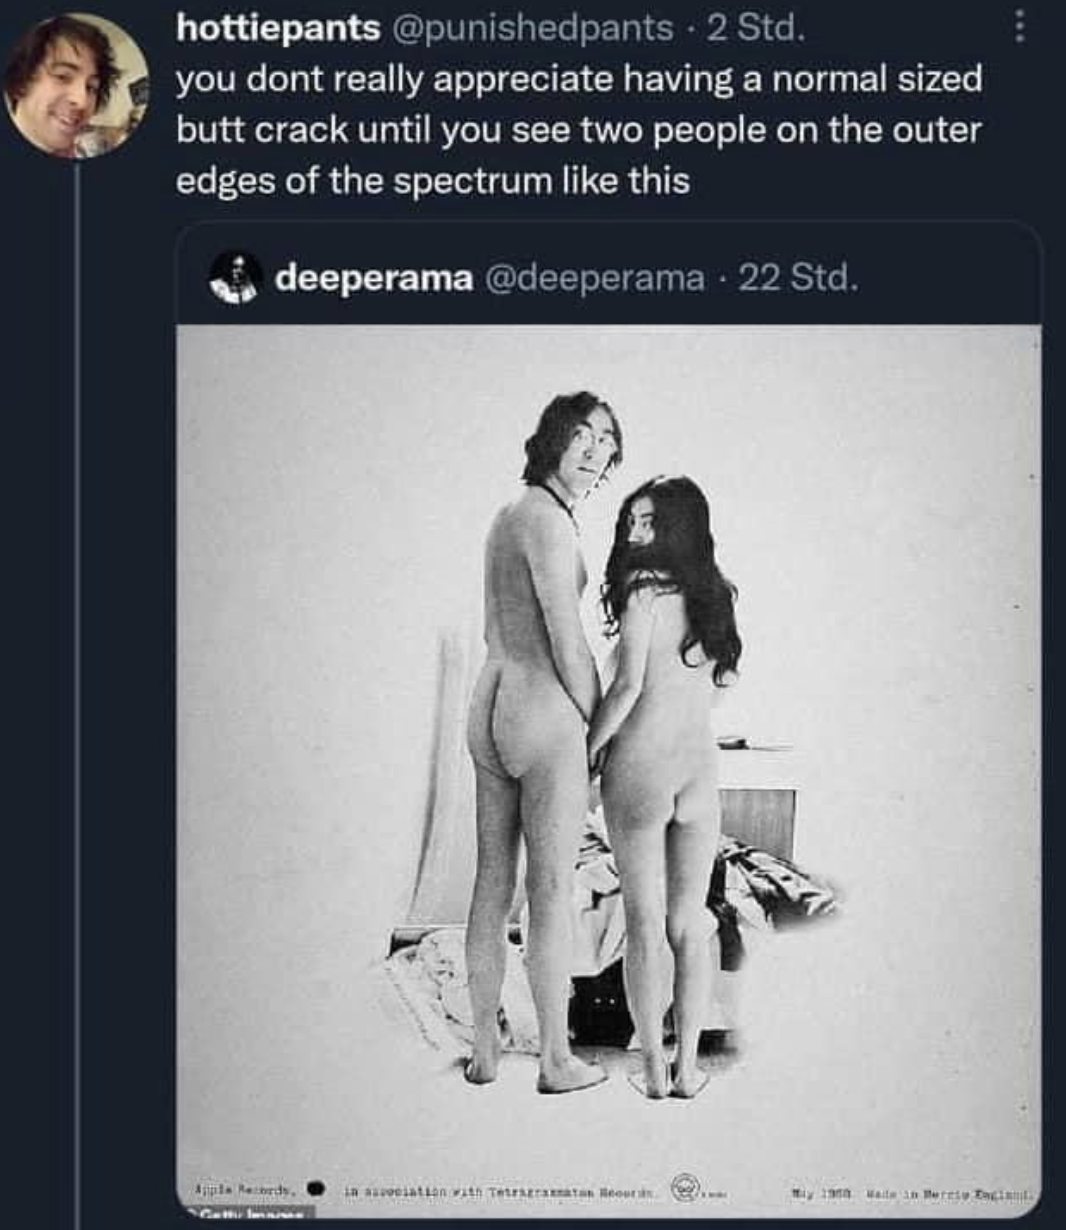This screenshot has height=1230, width=1066.
Task: Click the Getty Images watermark label
Action: (247, 1214)
